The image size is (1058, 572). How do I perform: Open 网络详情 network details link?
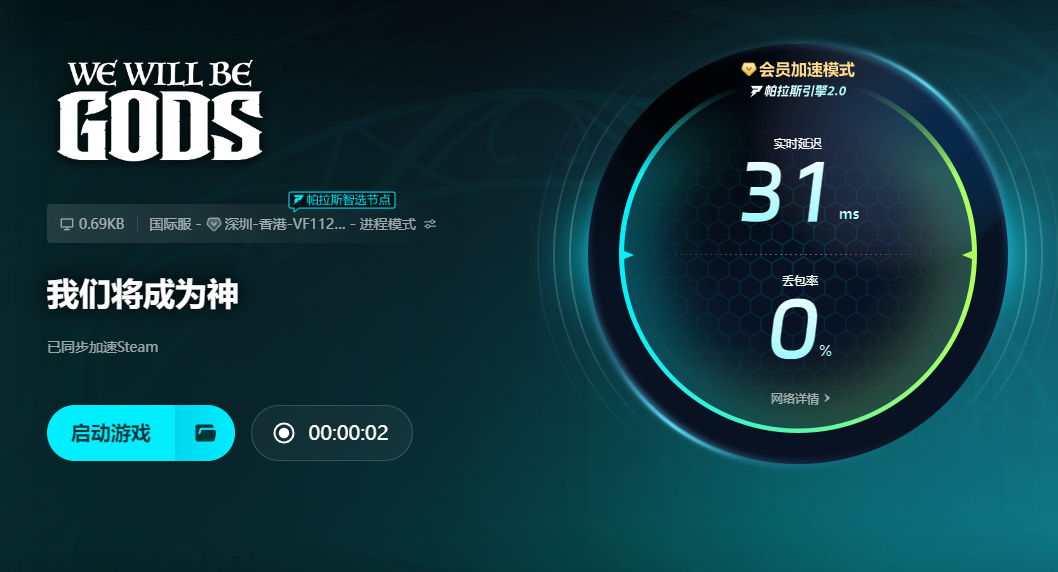coord(800,399)
